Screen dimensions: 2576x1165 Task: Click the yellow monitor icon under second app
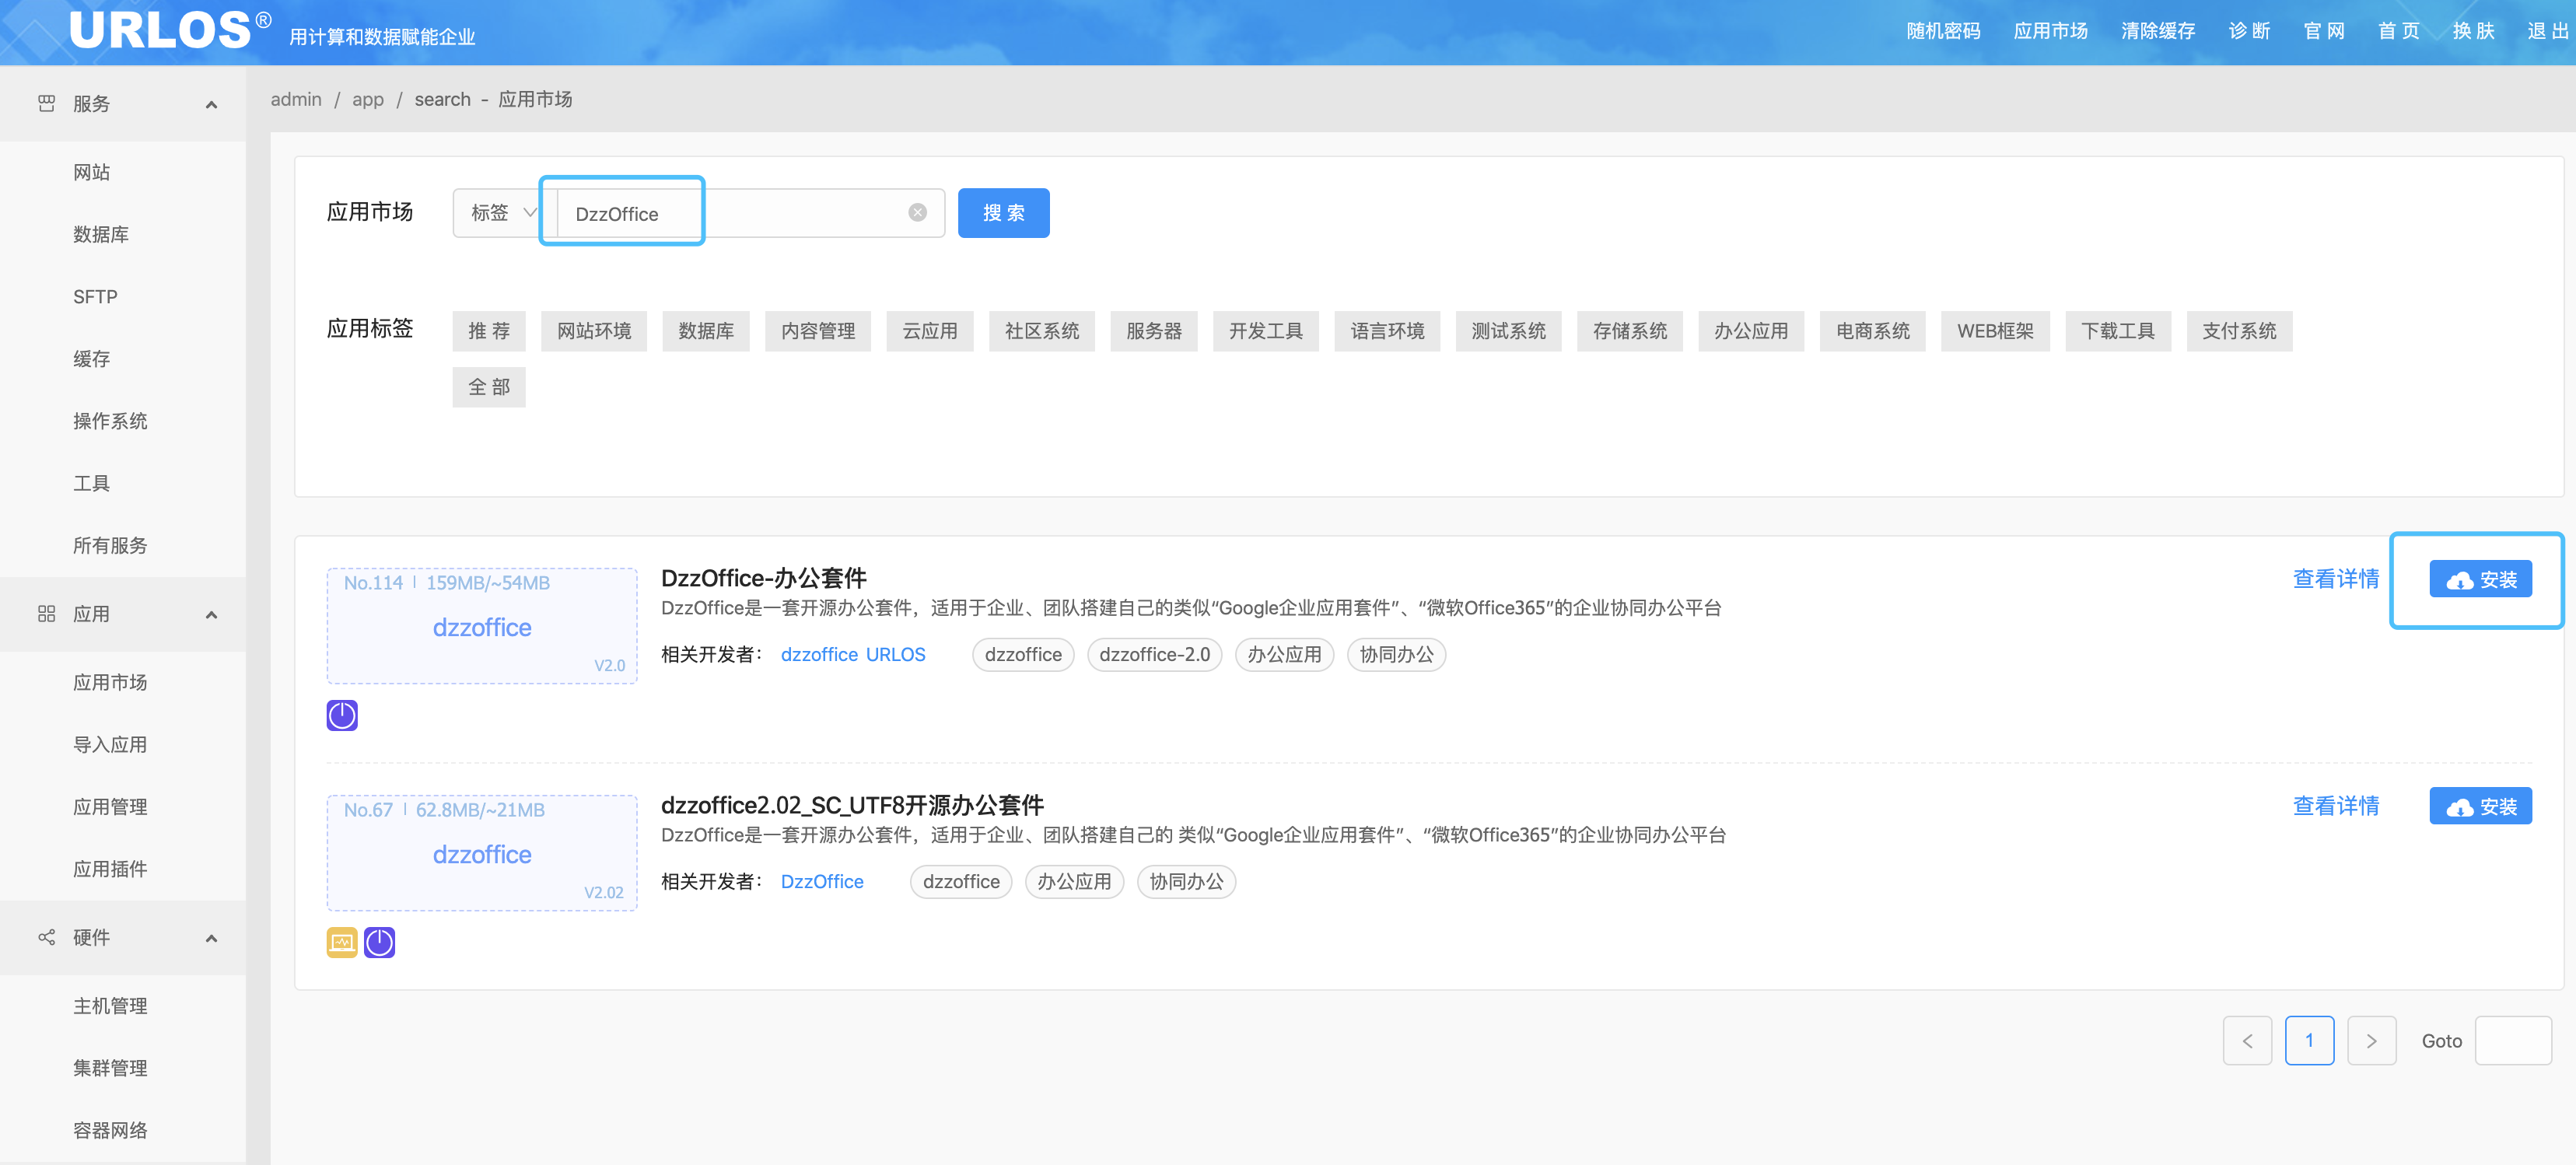pyautogui.click(x=342, y=942)
